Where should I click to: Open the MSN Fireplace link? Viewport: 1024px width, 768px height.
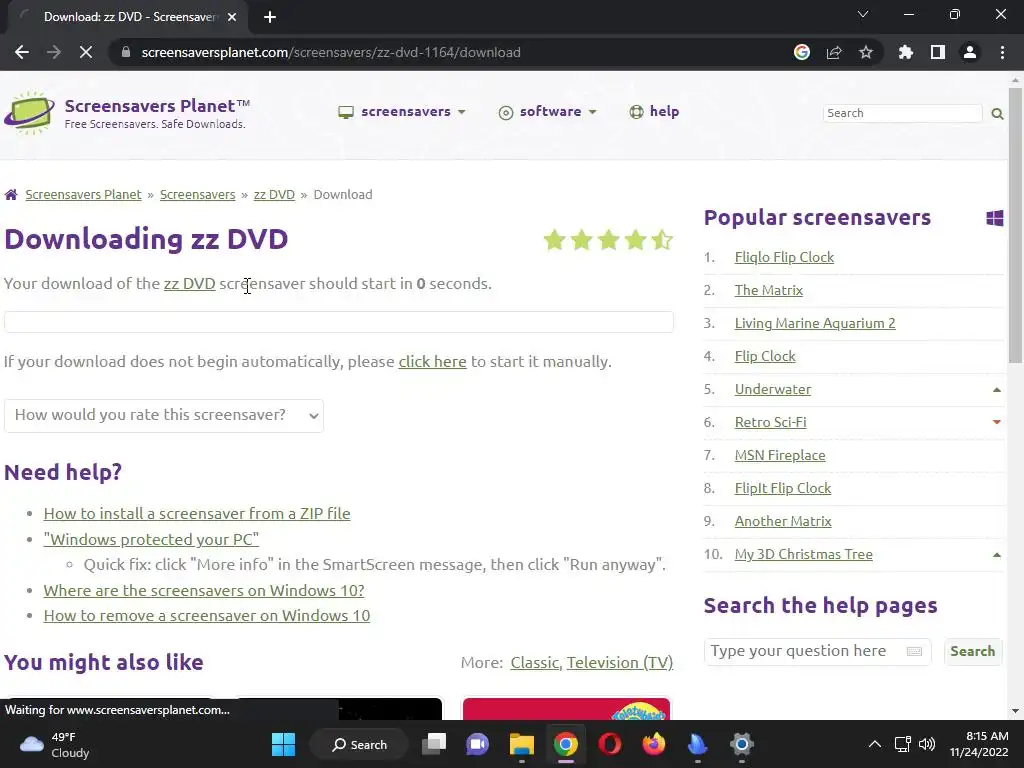(x=780, y=455)
